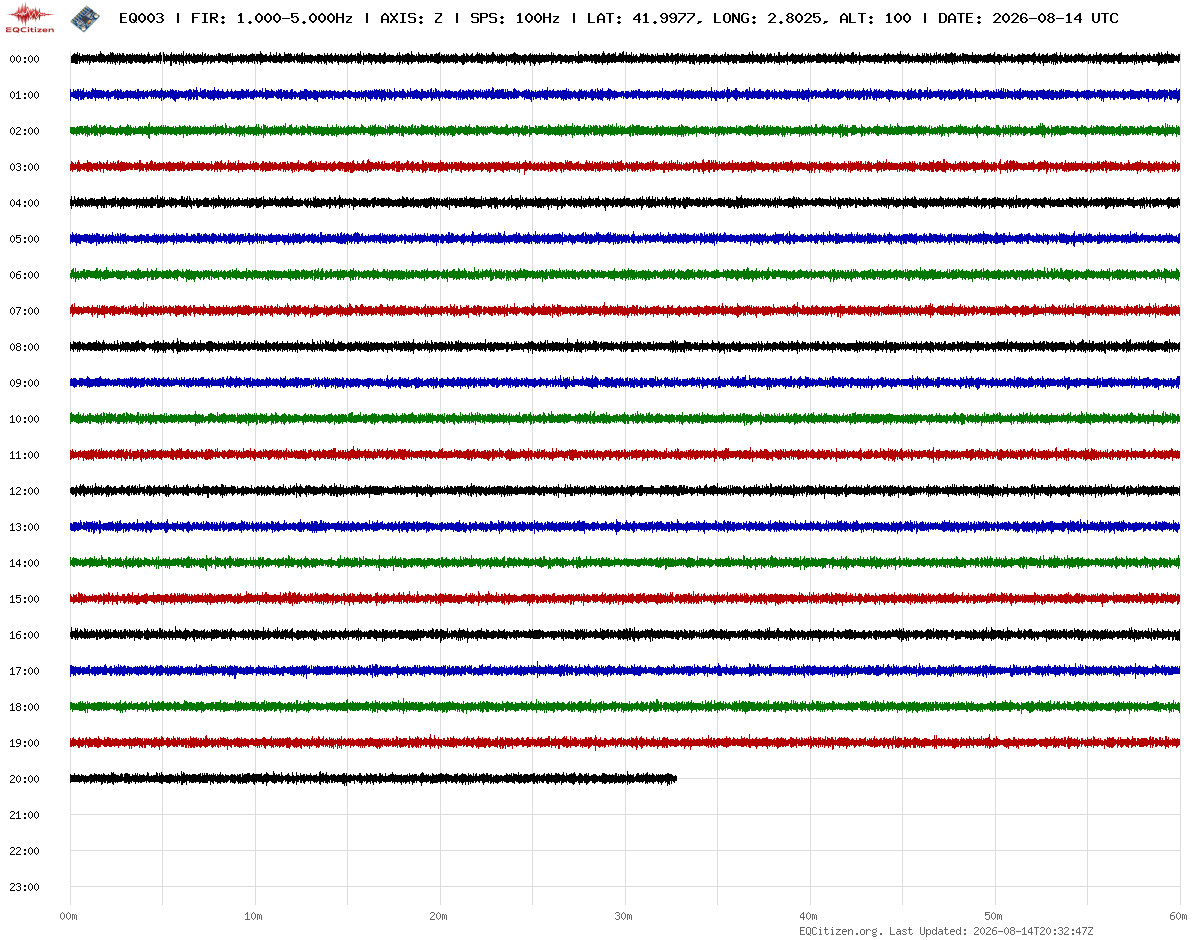Click the 60m minute axis label
The width and height of the screenshot is (1200, 940).
click(x=1178, y=916)
